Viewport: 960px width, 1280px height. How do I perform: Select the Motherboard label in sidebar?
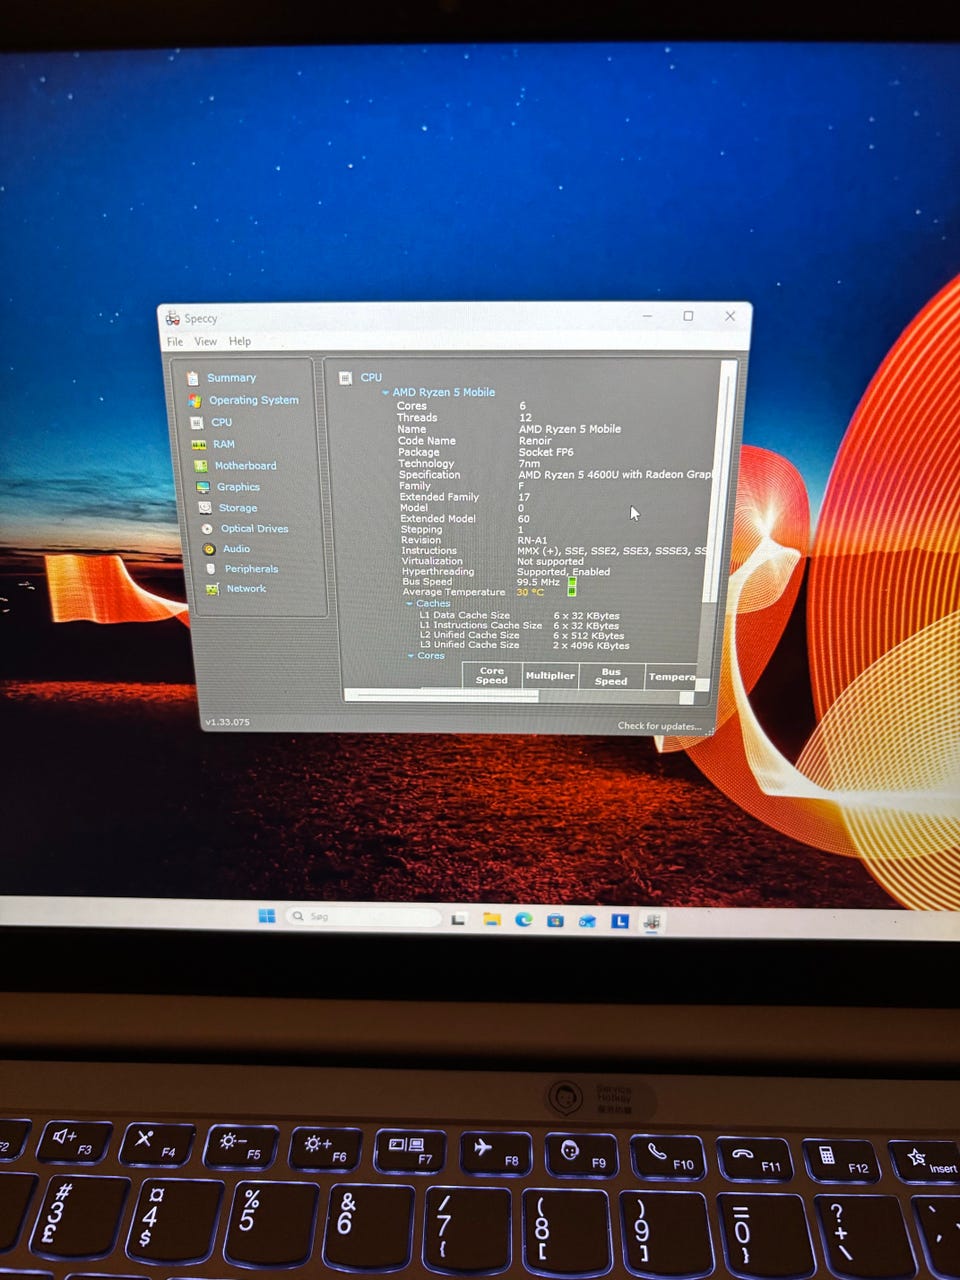(245, 466)
